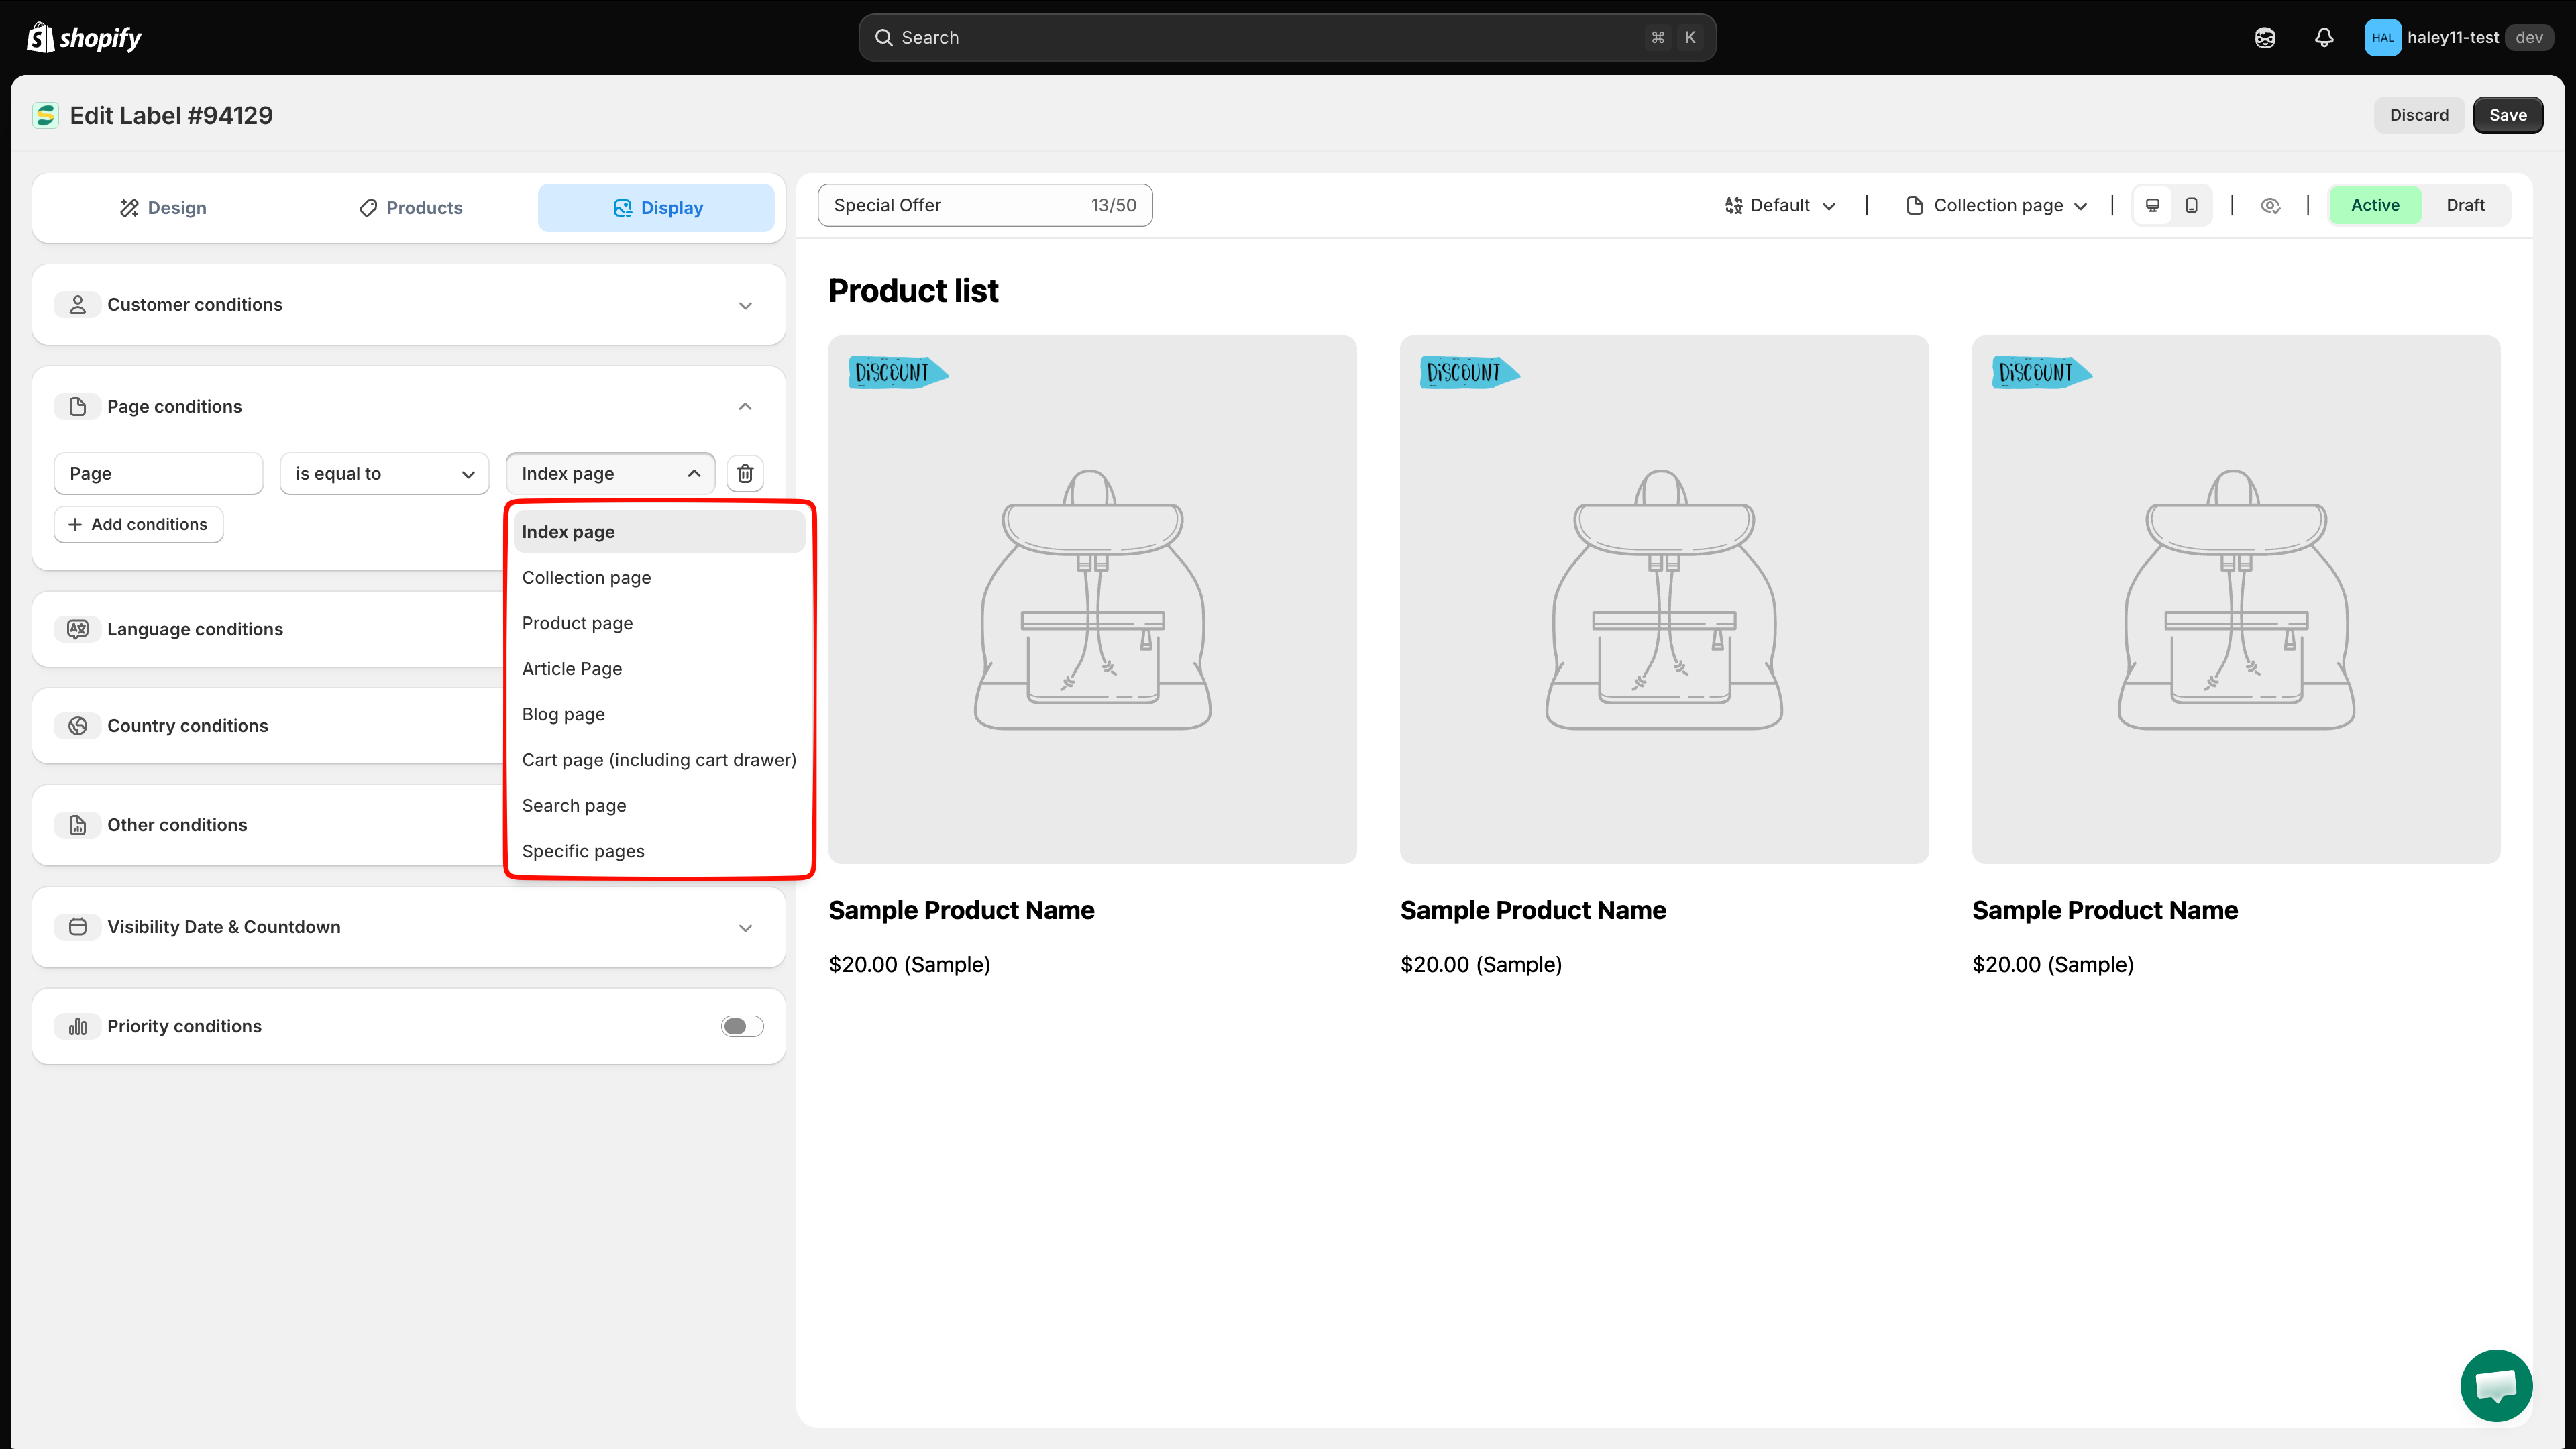Switch preview to mobile view icon

point(2191,205)
